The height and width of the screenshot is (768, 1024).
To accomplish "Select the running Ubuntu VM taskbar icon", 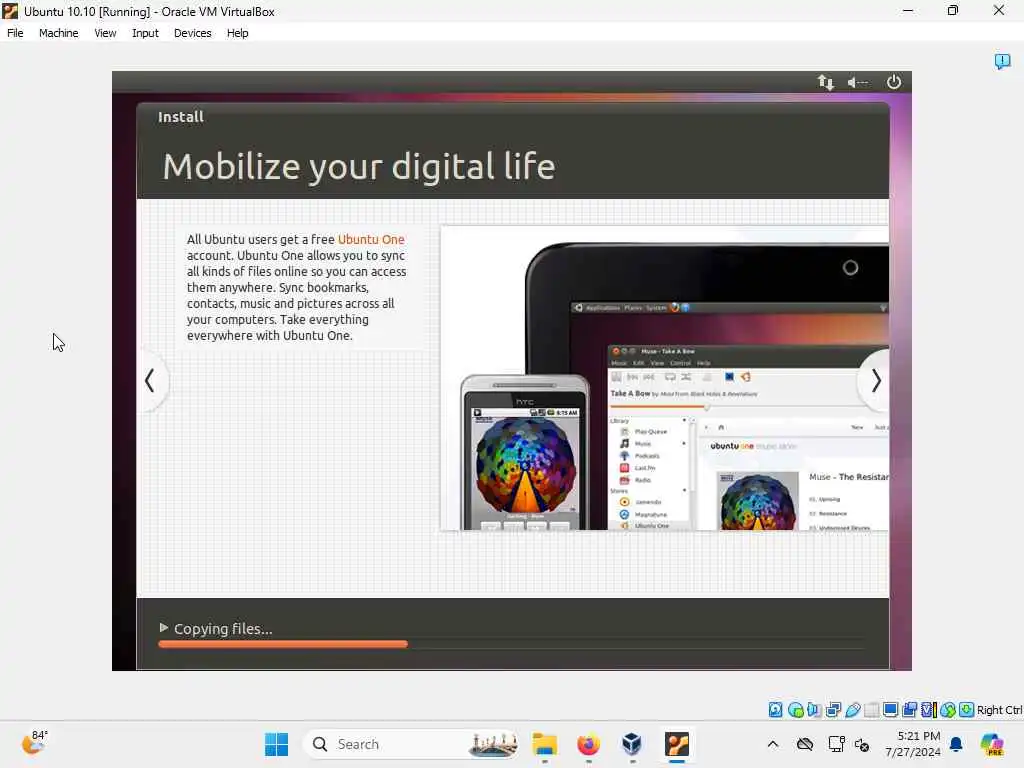I will pos(677,744).
